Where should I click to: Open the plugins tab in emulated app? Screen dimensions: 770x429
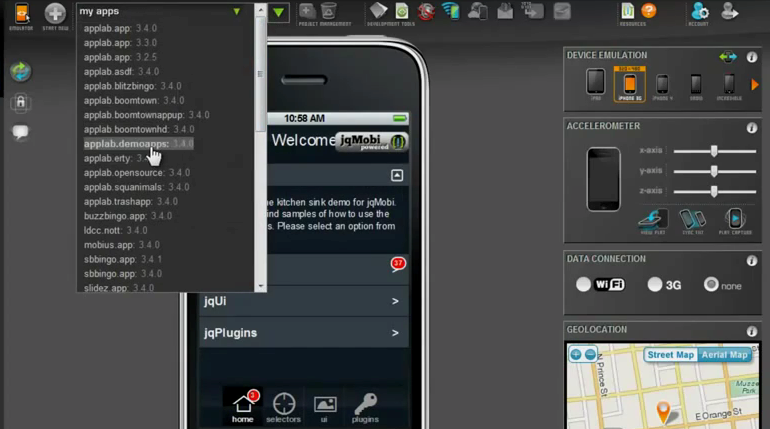click(x=365, y=407)
